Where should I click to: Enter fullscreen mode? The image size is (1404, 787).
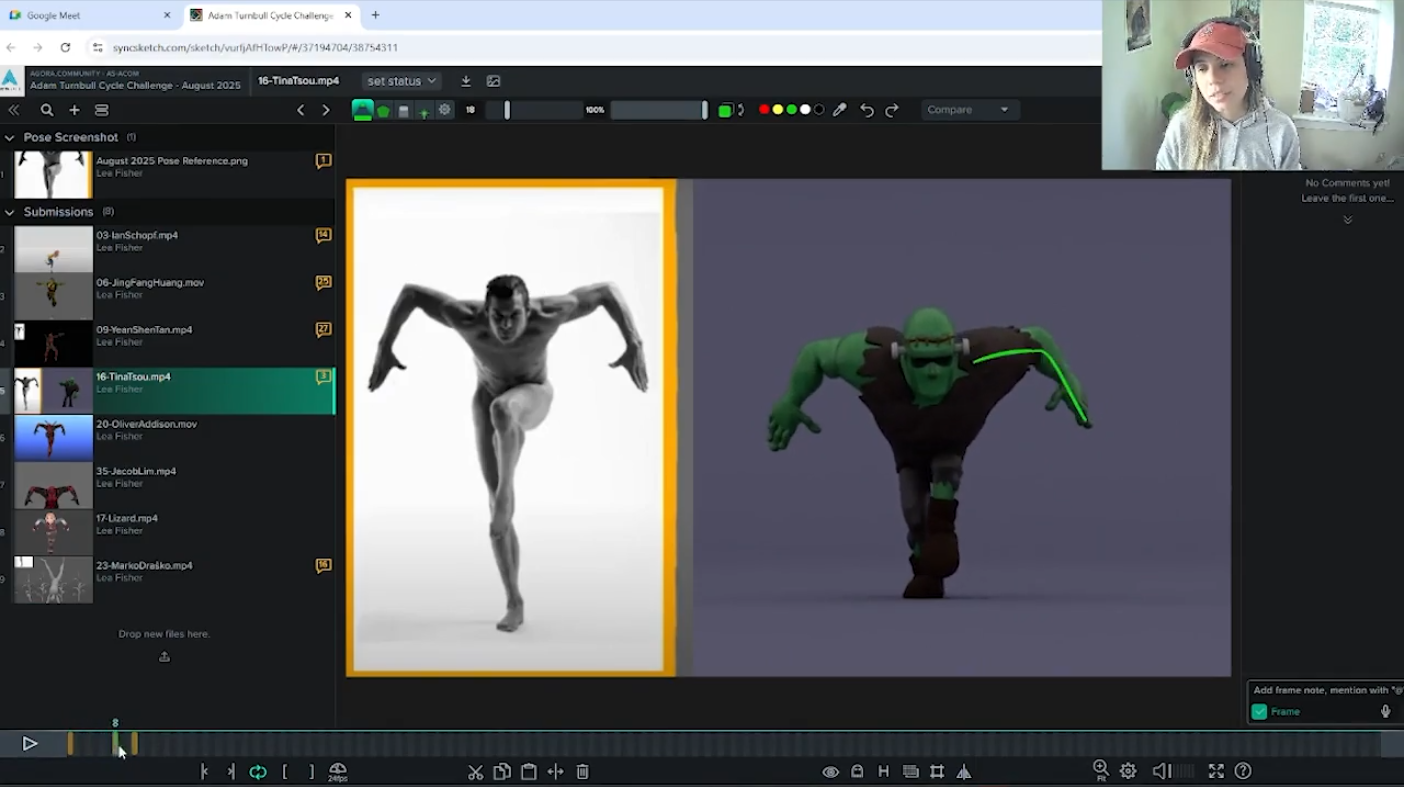[1216, 771]
